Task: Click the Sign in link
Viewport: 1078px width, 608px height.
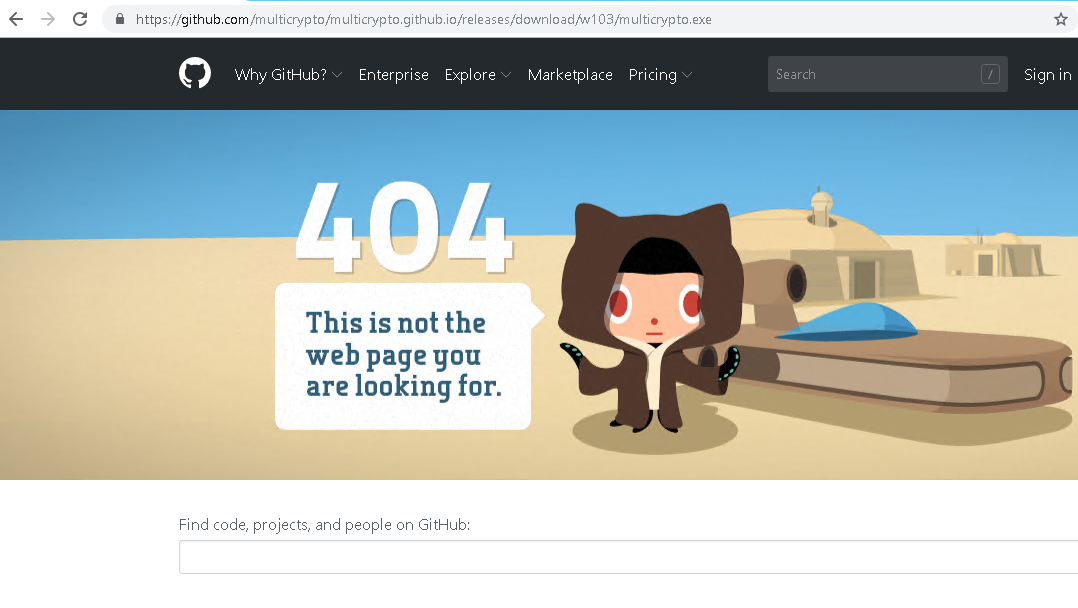Action: 1047,74
